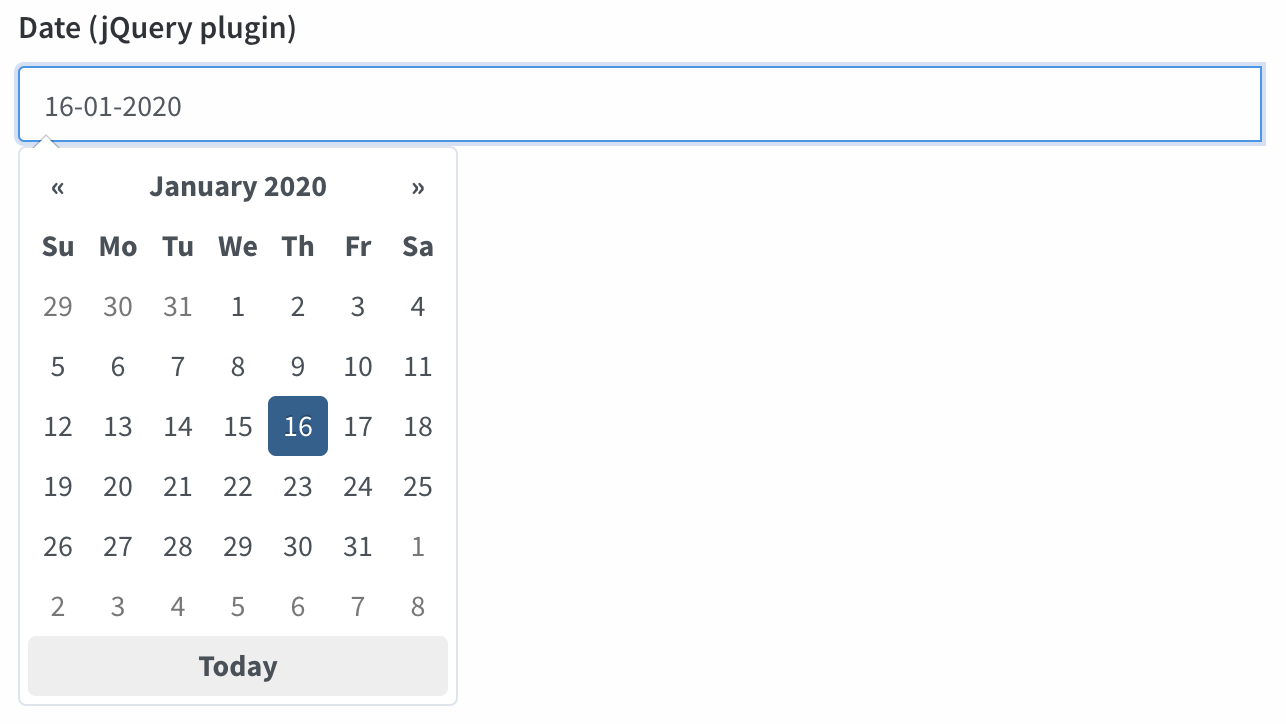Select the highlighted date 16
The height and width of the screenshot is (724, 1286).
pos(297,426)
